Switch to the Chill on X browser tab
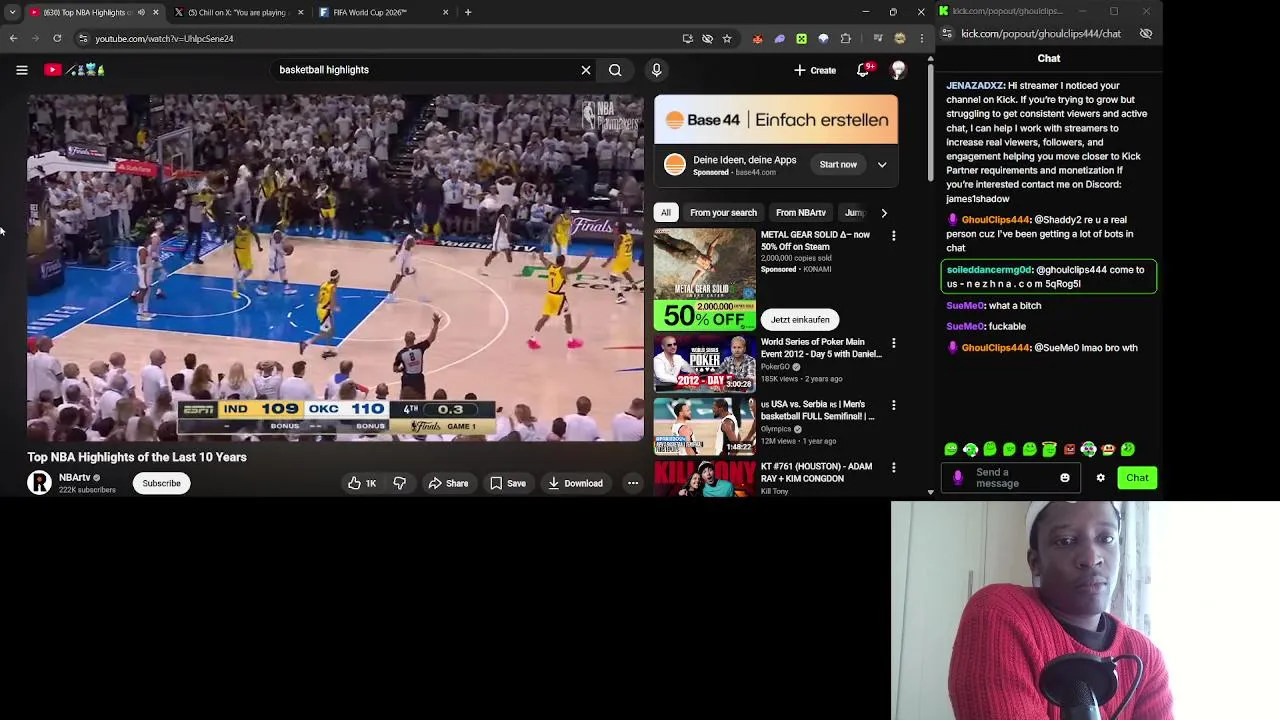 237,12
